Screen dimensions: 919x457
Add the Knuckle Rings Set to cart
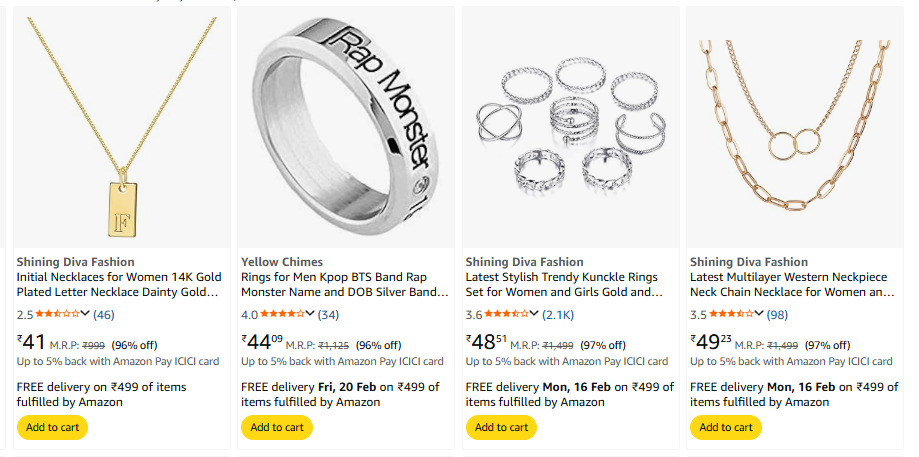tap(501, 427)
